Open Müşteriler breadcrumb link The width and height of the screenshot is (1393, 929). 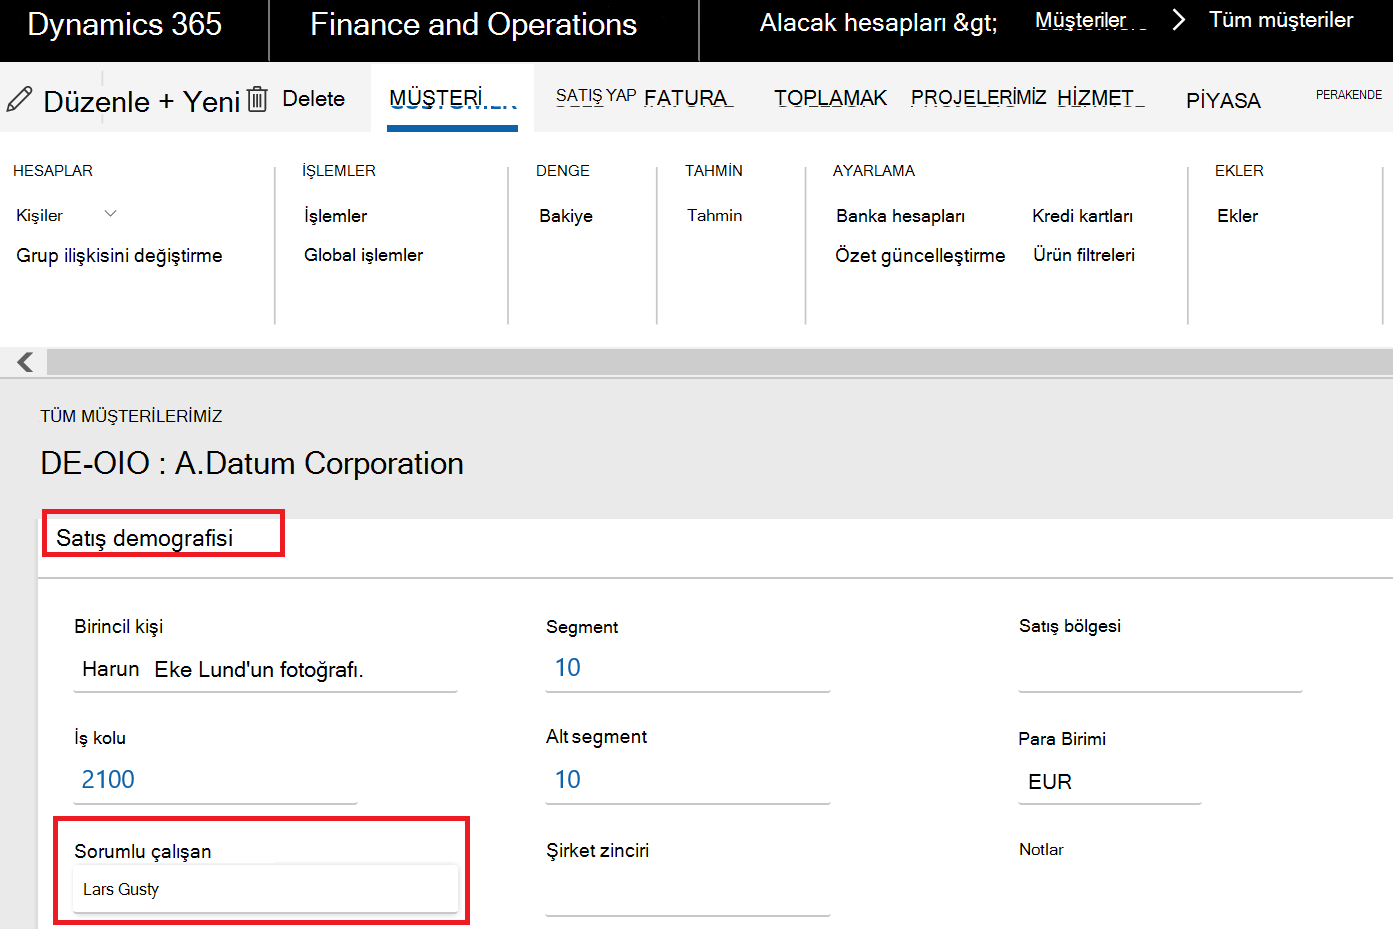[x=1080, y=20]
